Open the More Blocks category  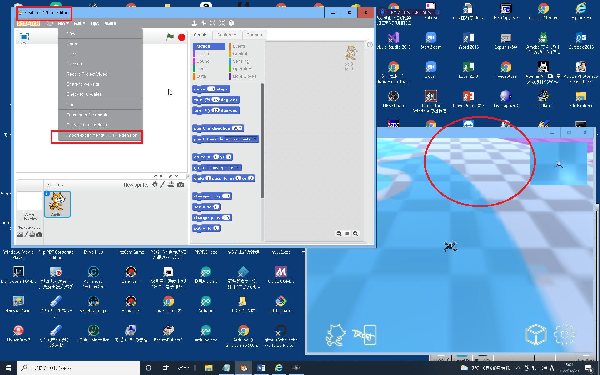click(x=243, y=76)
